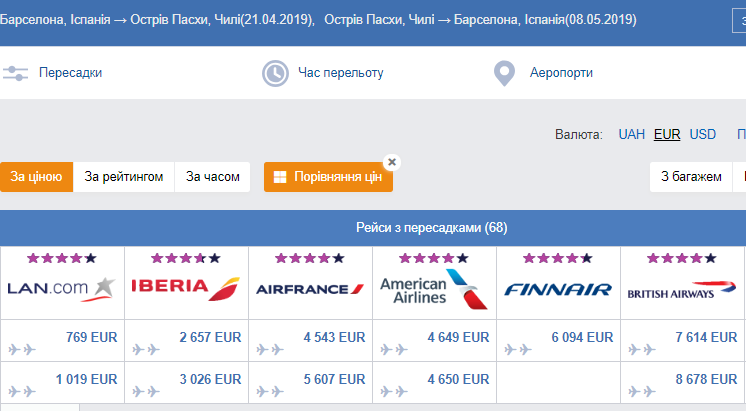Expand the Аеропорти filter
Screen dimensions: 746x411
(x=561, y=73)
